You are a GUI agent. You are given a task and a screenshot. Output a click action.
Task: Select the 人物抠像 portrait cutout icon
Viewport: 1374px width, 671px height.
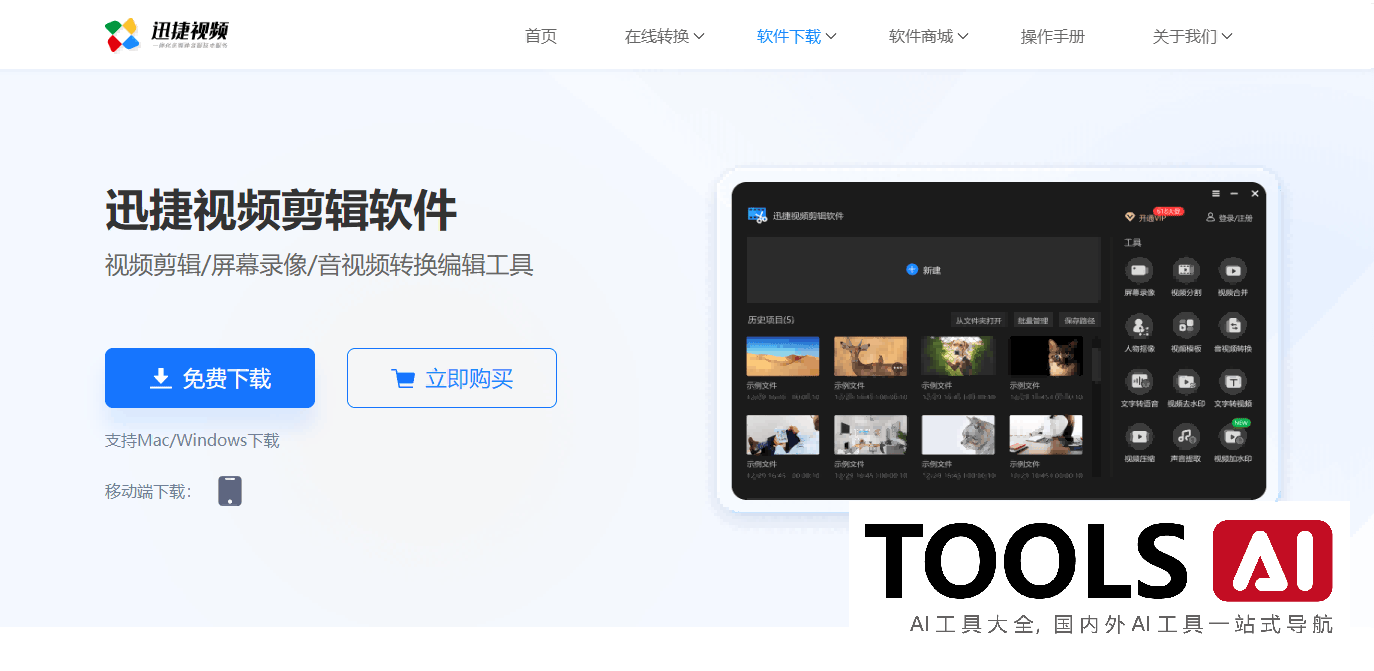(1139, 326)
